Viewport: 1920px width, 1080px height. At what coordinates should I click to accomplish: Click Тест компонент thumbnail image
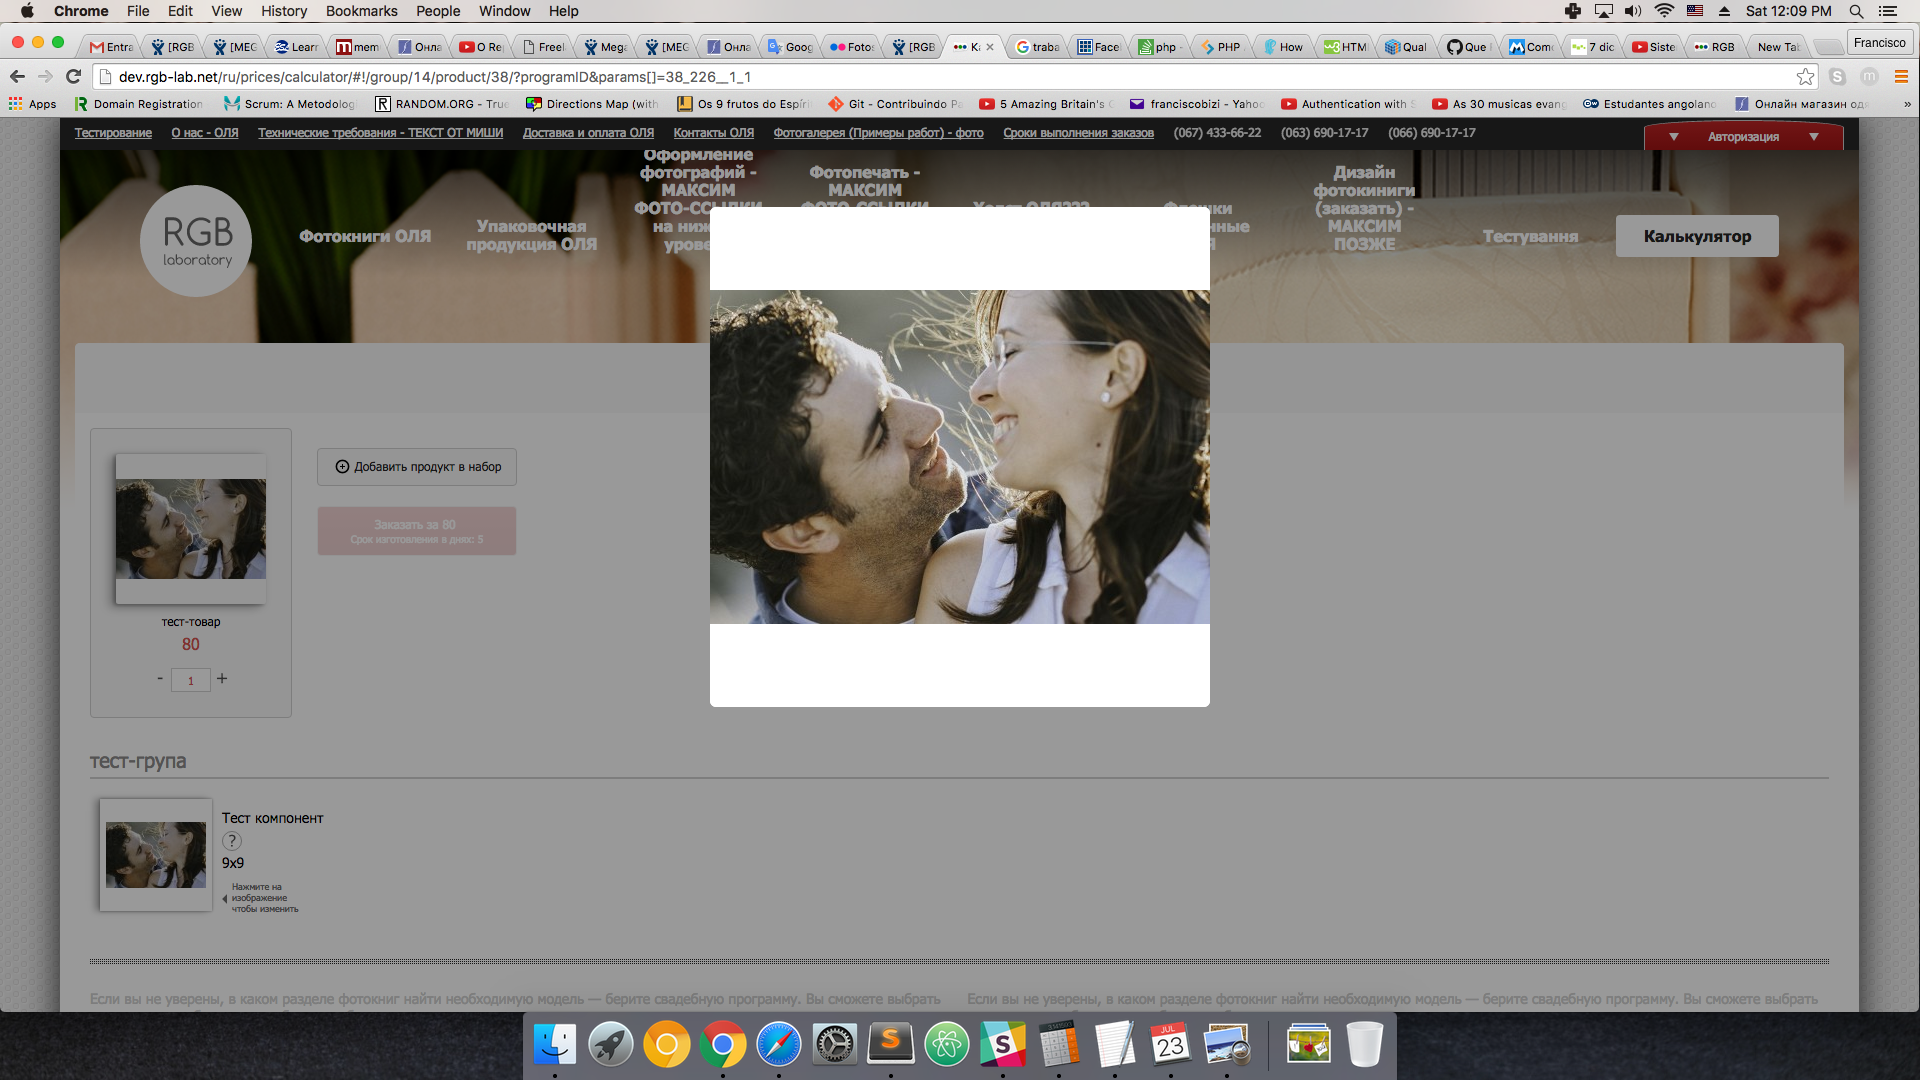156,854
